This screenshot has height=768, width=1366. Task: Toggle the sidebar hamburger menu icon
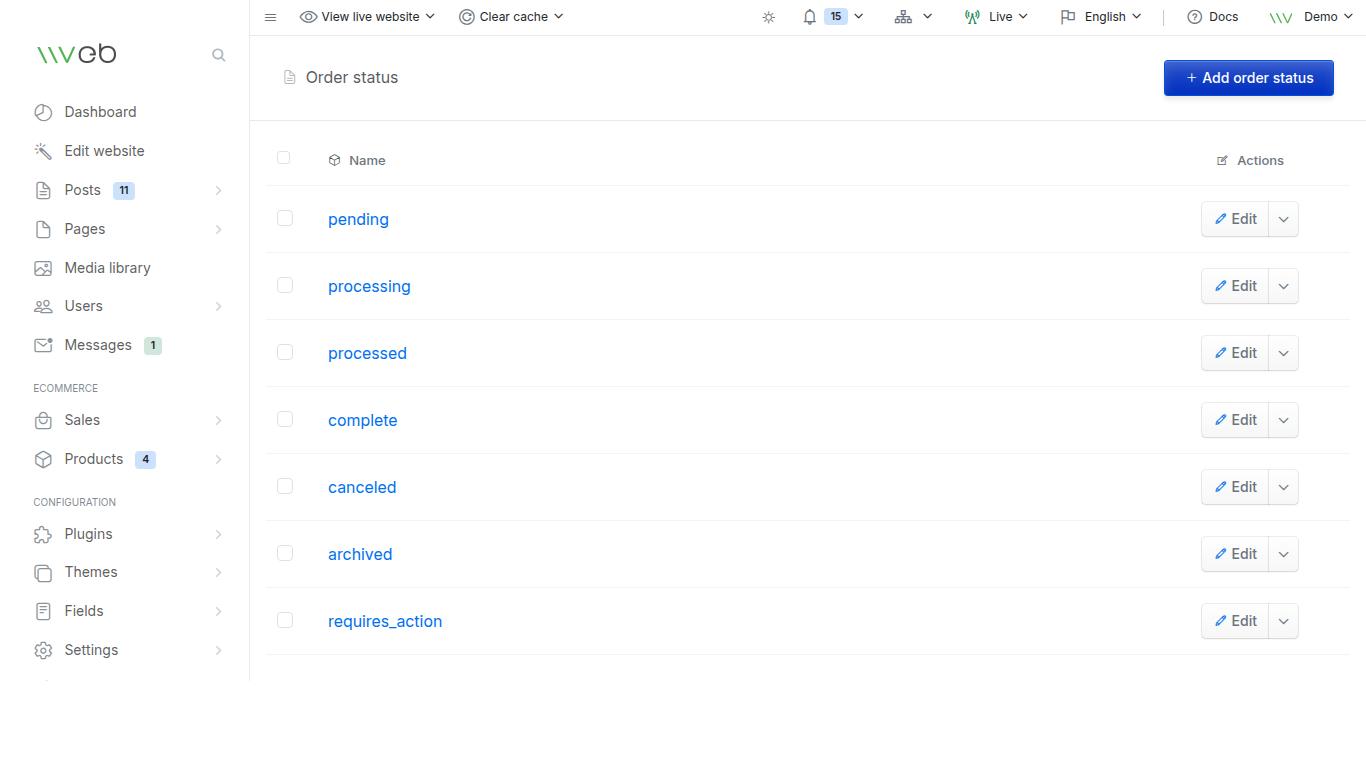coord(270,17)
